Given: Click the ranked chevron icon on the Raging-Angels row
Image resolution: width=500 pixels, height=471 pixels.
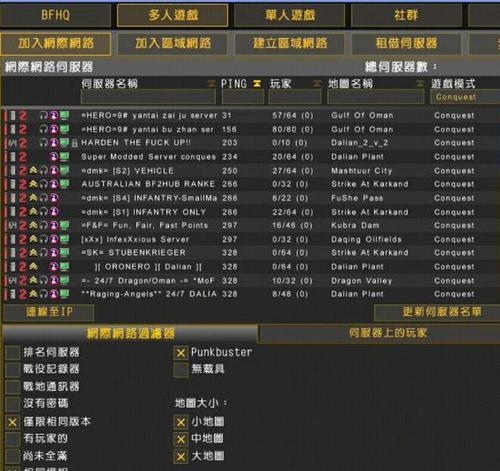Looking at the screenshot, I should point(33,294).
